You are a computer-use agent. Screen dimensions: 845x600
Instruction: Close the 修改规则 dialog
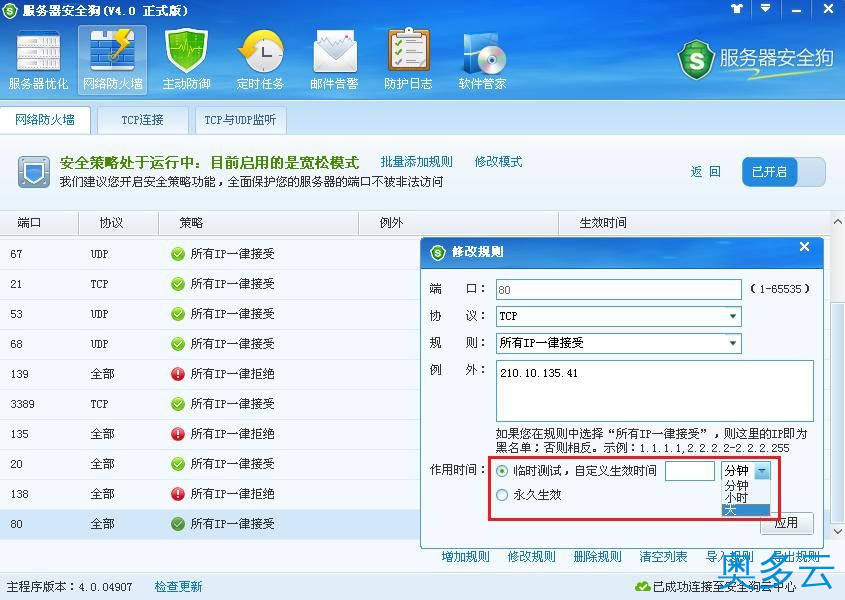tap(805, 247)
